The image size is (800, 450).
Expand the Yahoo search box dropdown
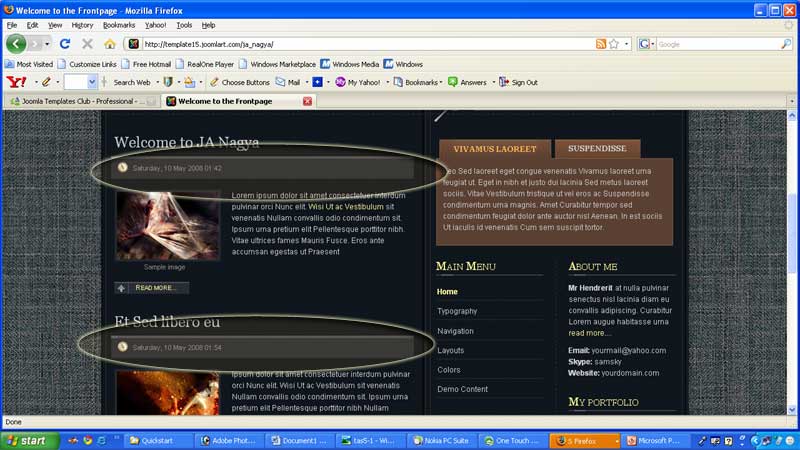coord(92,82)
